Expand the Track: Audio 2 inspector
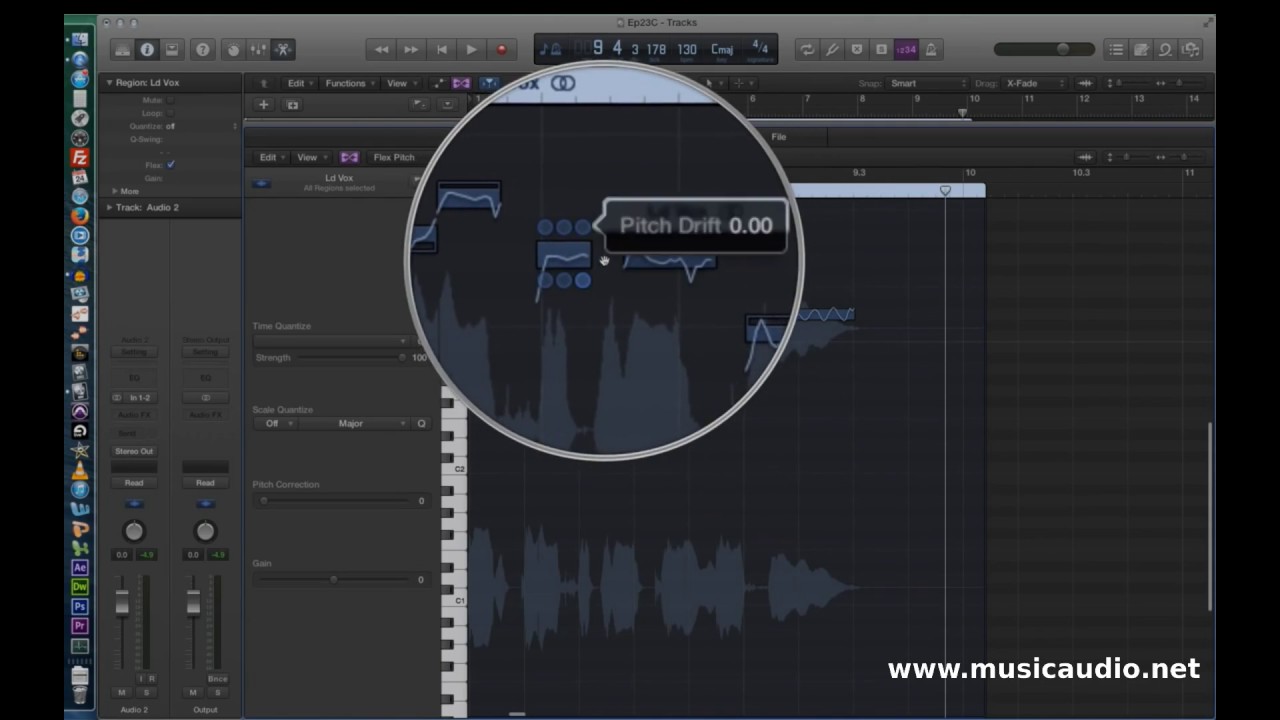The height and width of the screenshot is (720, 1280). 109,207
